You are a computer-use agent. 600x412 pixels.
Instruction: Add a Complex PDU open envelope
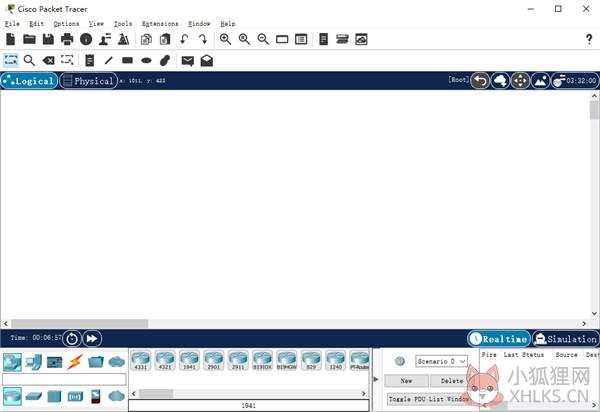click(207, 60)
